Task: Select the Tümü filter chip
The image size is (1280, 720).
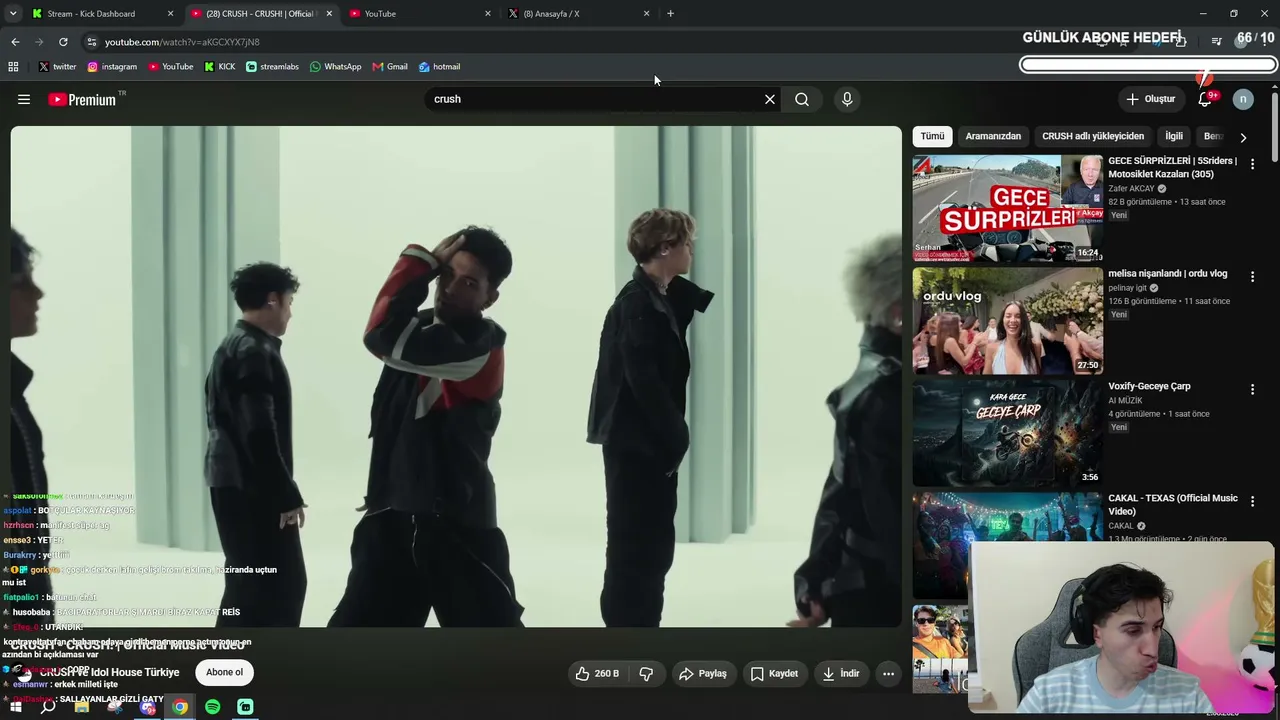Action: 932,136
